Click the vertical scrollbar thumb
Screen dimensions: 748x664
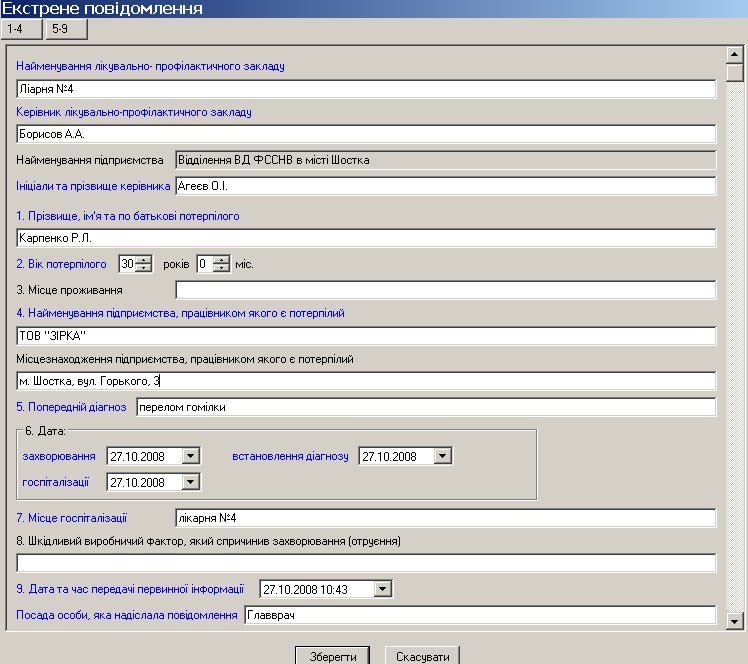pos(735,73)
